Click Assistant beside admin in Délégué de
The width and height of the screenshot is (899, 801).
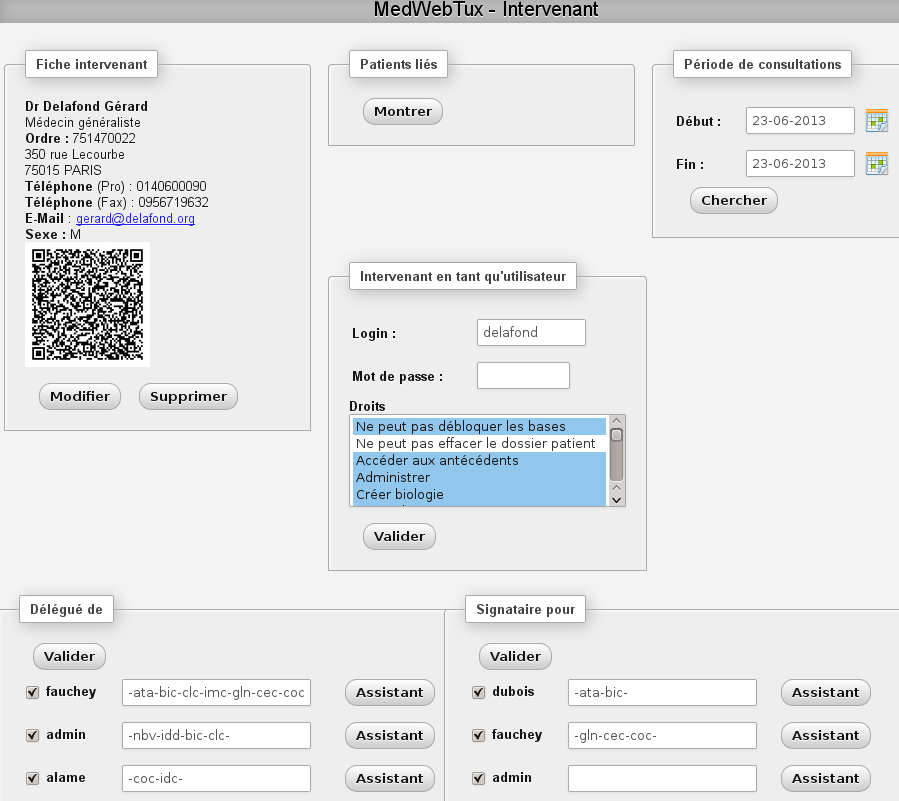coord(389,735)
